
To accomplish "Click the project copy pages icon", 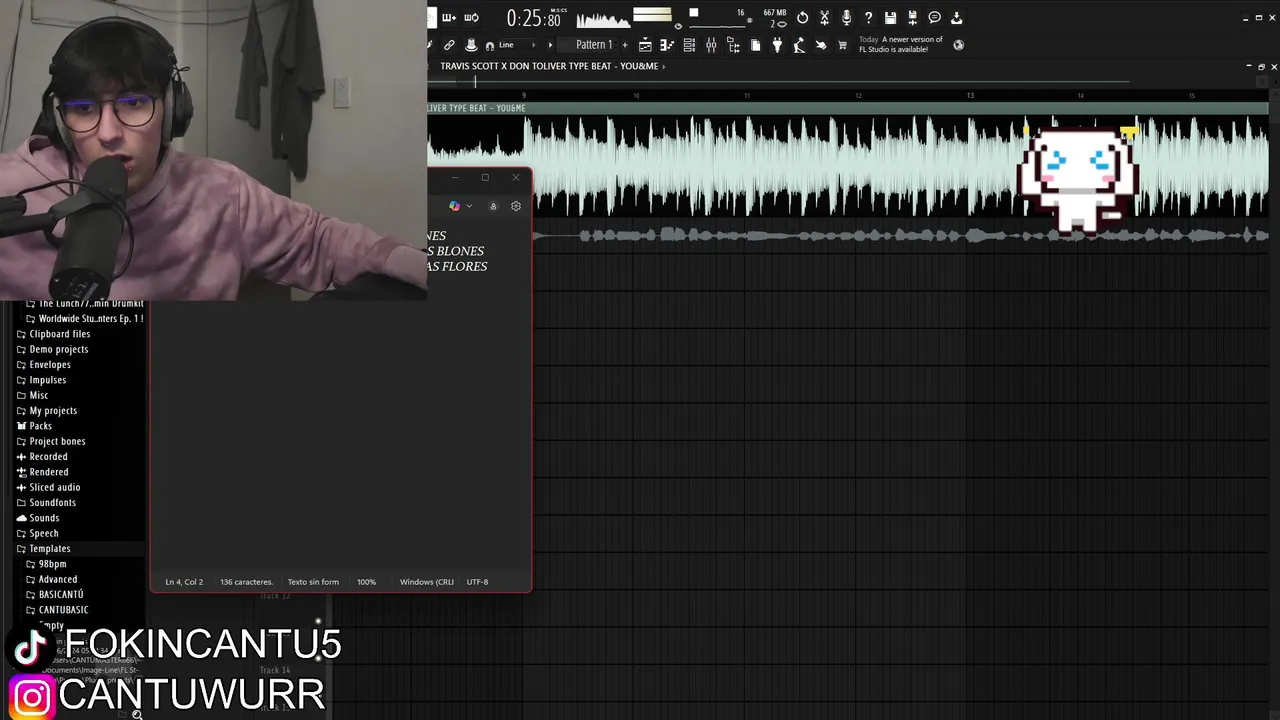I will coord(755,45).
